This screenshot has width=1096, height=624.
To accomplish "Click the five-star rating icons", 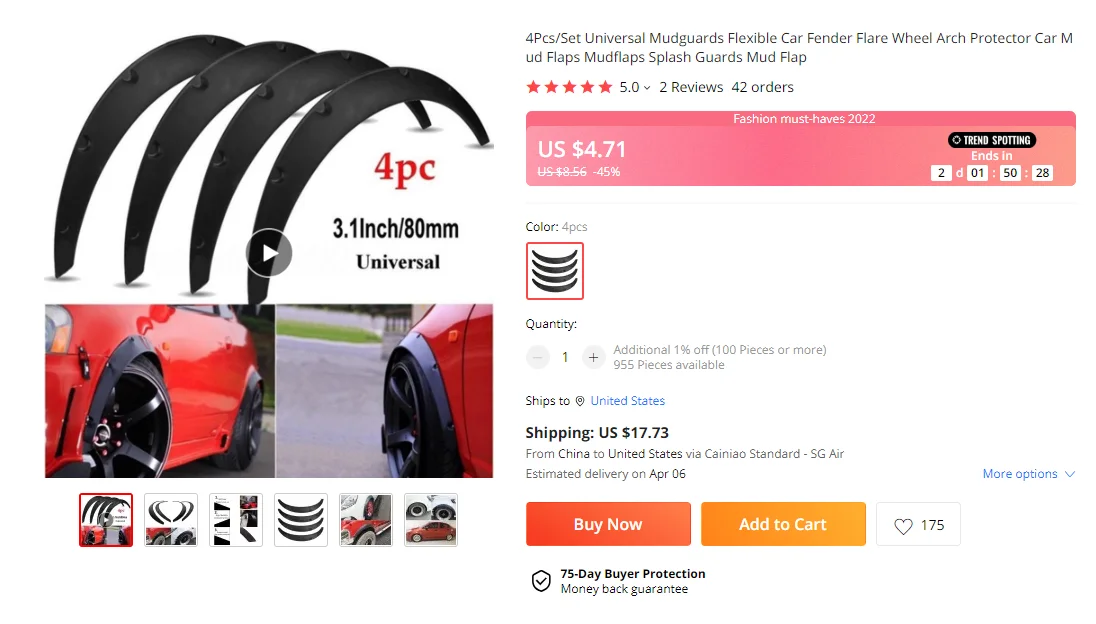I will point(569,87).
